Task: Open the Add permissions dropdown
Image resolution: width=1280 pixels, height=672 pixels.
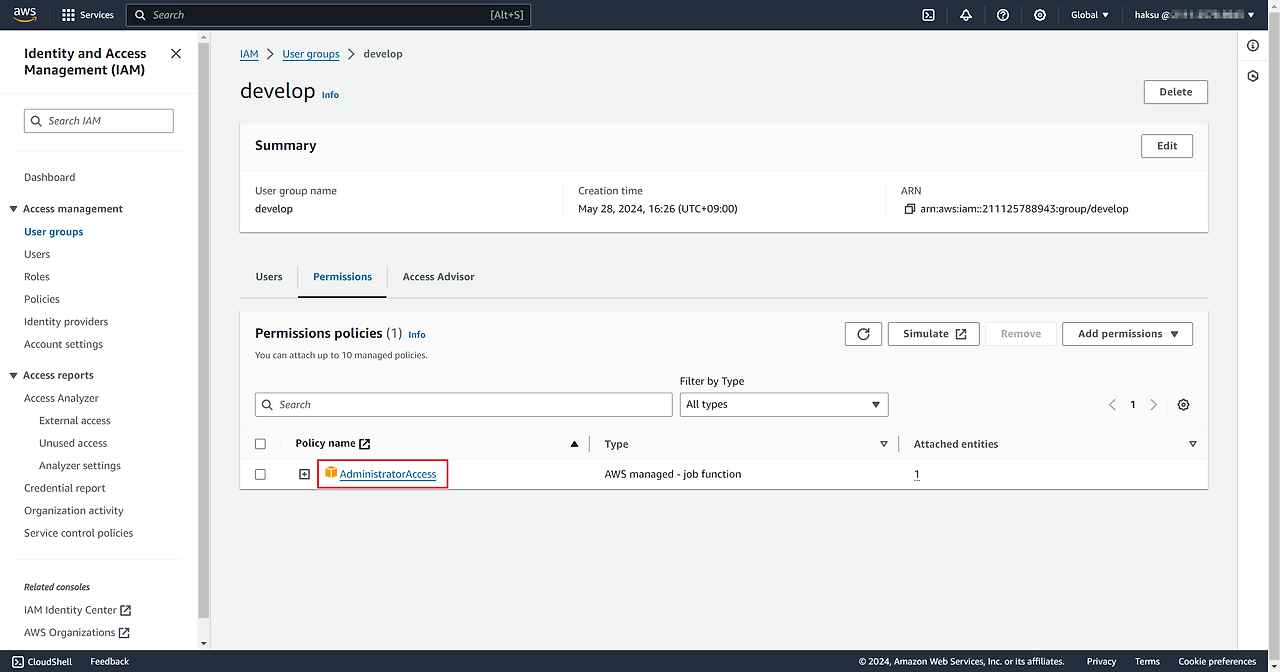Action: [1127, 334]
